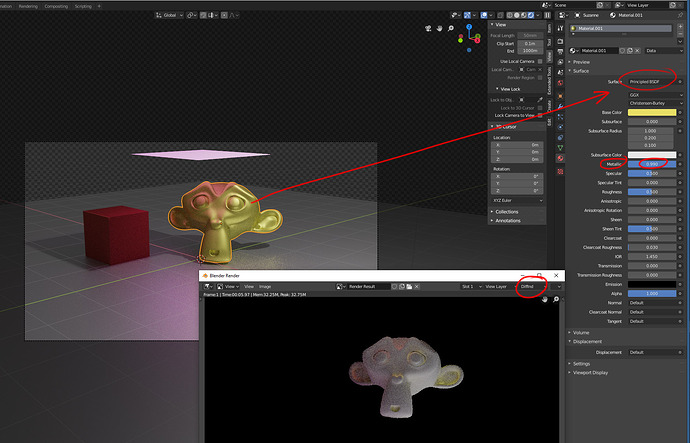Open the Modifiers wrench tab icon

[560, 106]
